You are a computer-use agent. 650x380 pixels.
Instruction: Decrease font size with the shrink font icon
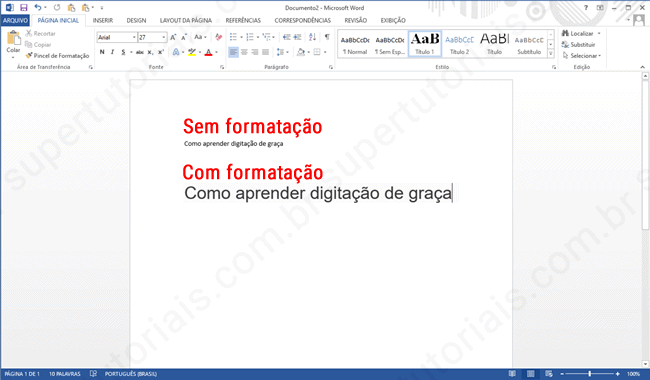[x=184, y=37]
